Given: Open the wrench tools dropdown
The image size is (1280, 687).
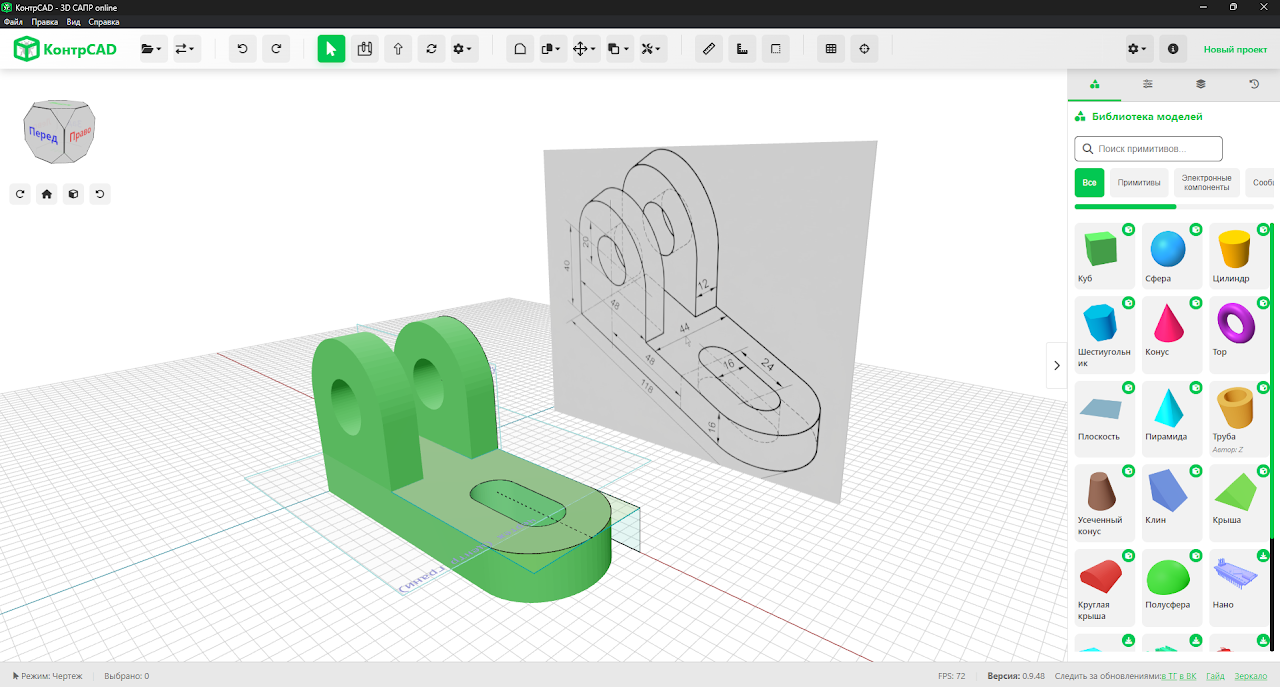Looking at the screenshot, I should click(652, 49).
